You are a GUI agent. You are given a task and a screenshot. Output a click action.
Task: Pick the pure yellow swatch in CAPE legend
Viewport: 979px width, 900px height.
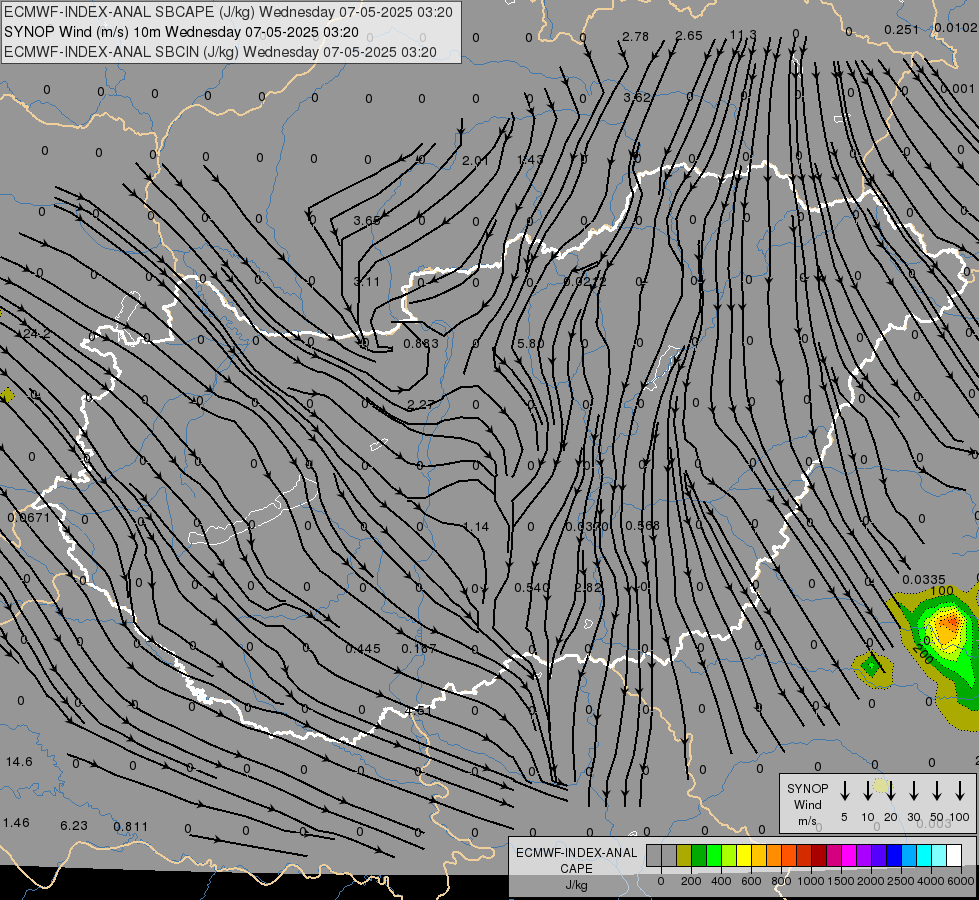(x=744, y=856)
